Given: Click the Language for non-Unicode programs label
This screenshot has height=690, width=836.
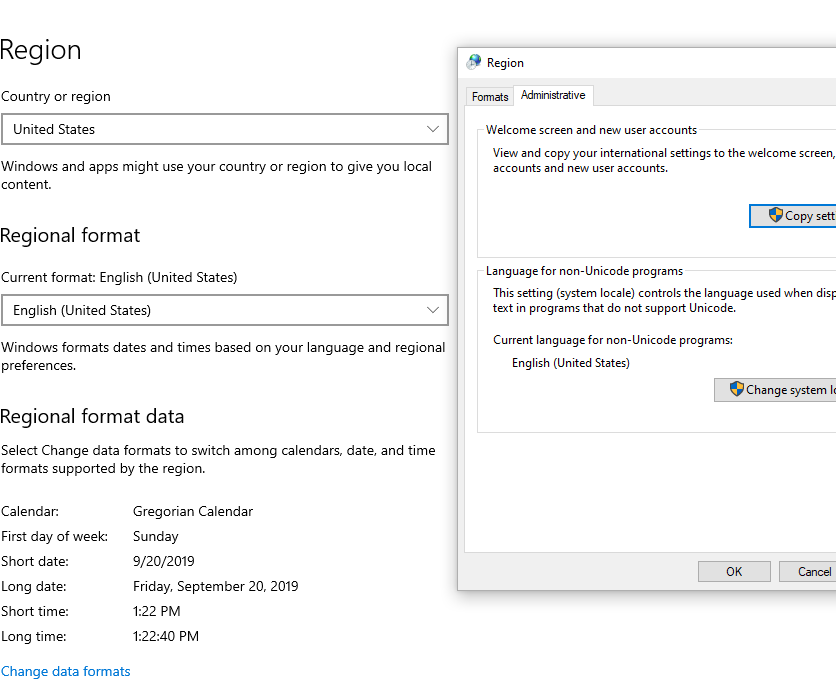Looking at the screenshot, I should 584,271.
